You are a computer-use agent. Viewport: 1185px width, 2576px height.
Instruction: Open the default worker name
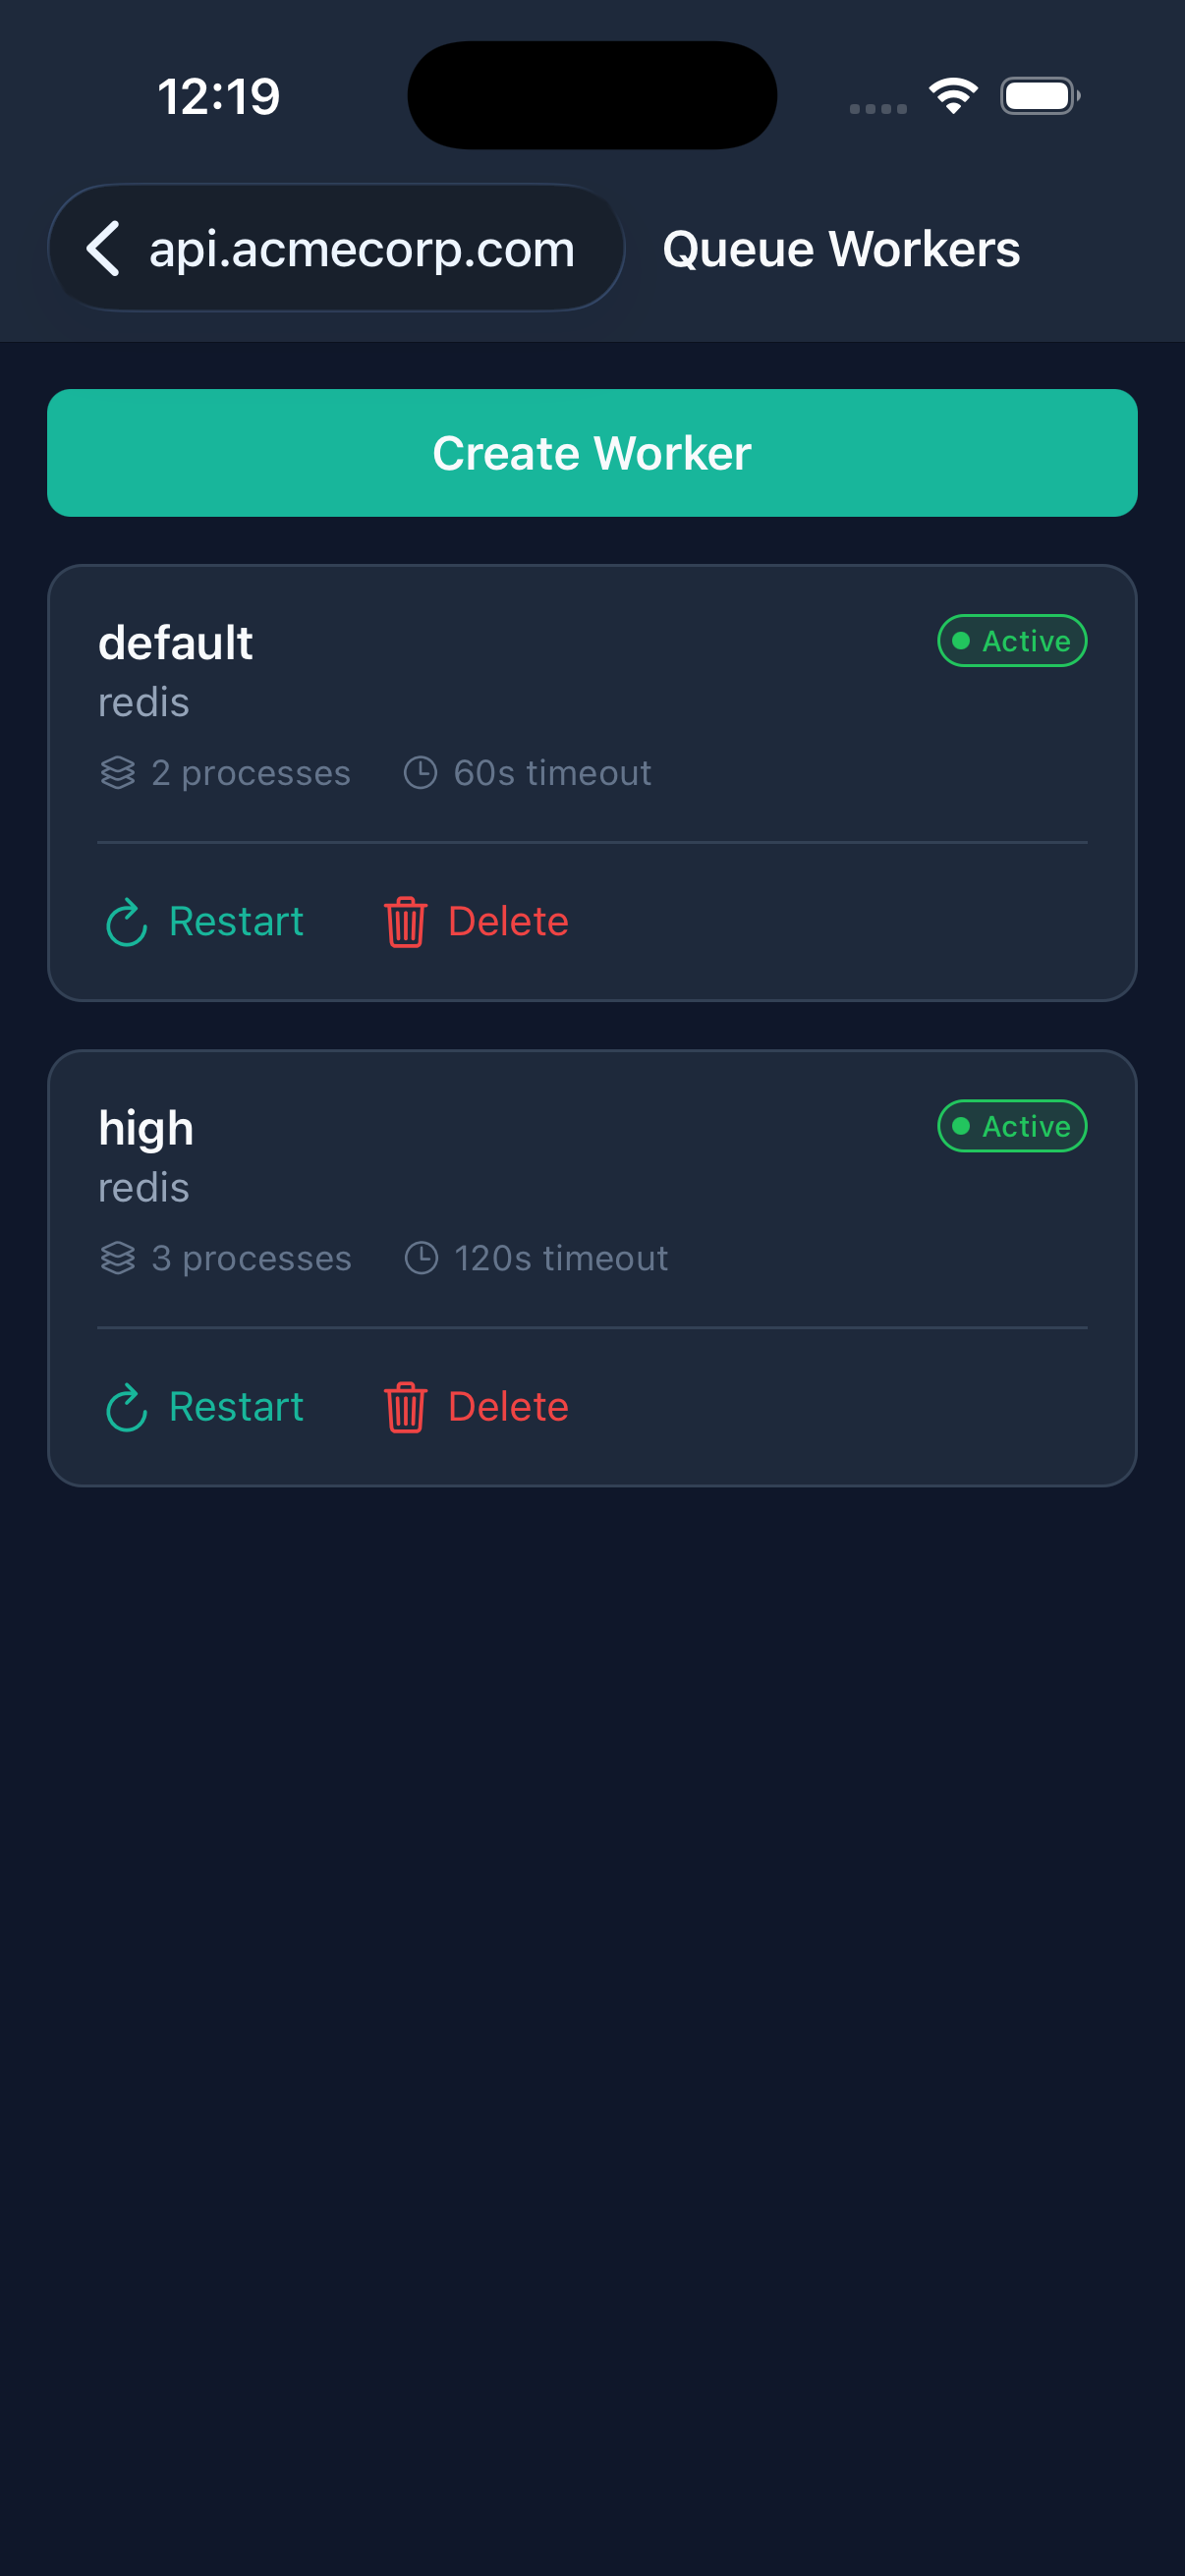[x=175, y=643]
